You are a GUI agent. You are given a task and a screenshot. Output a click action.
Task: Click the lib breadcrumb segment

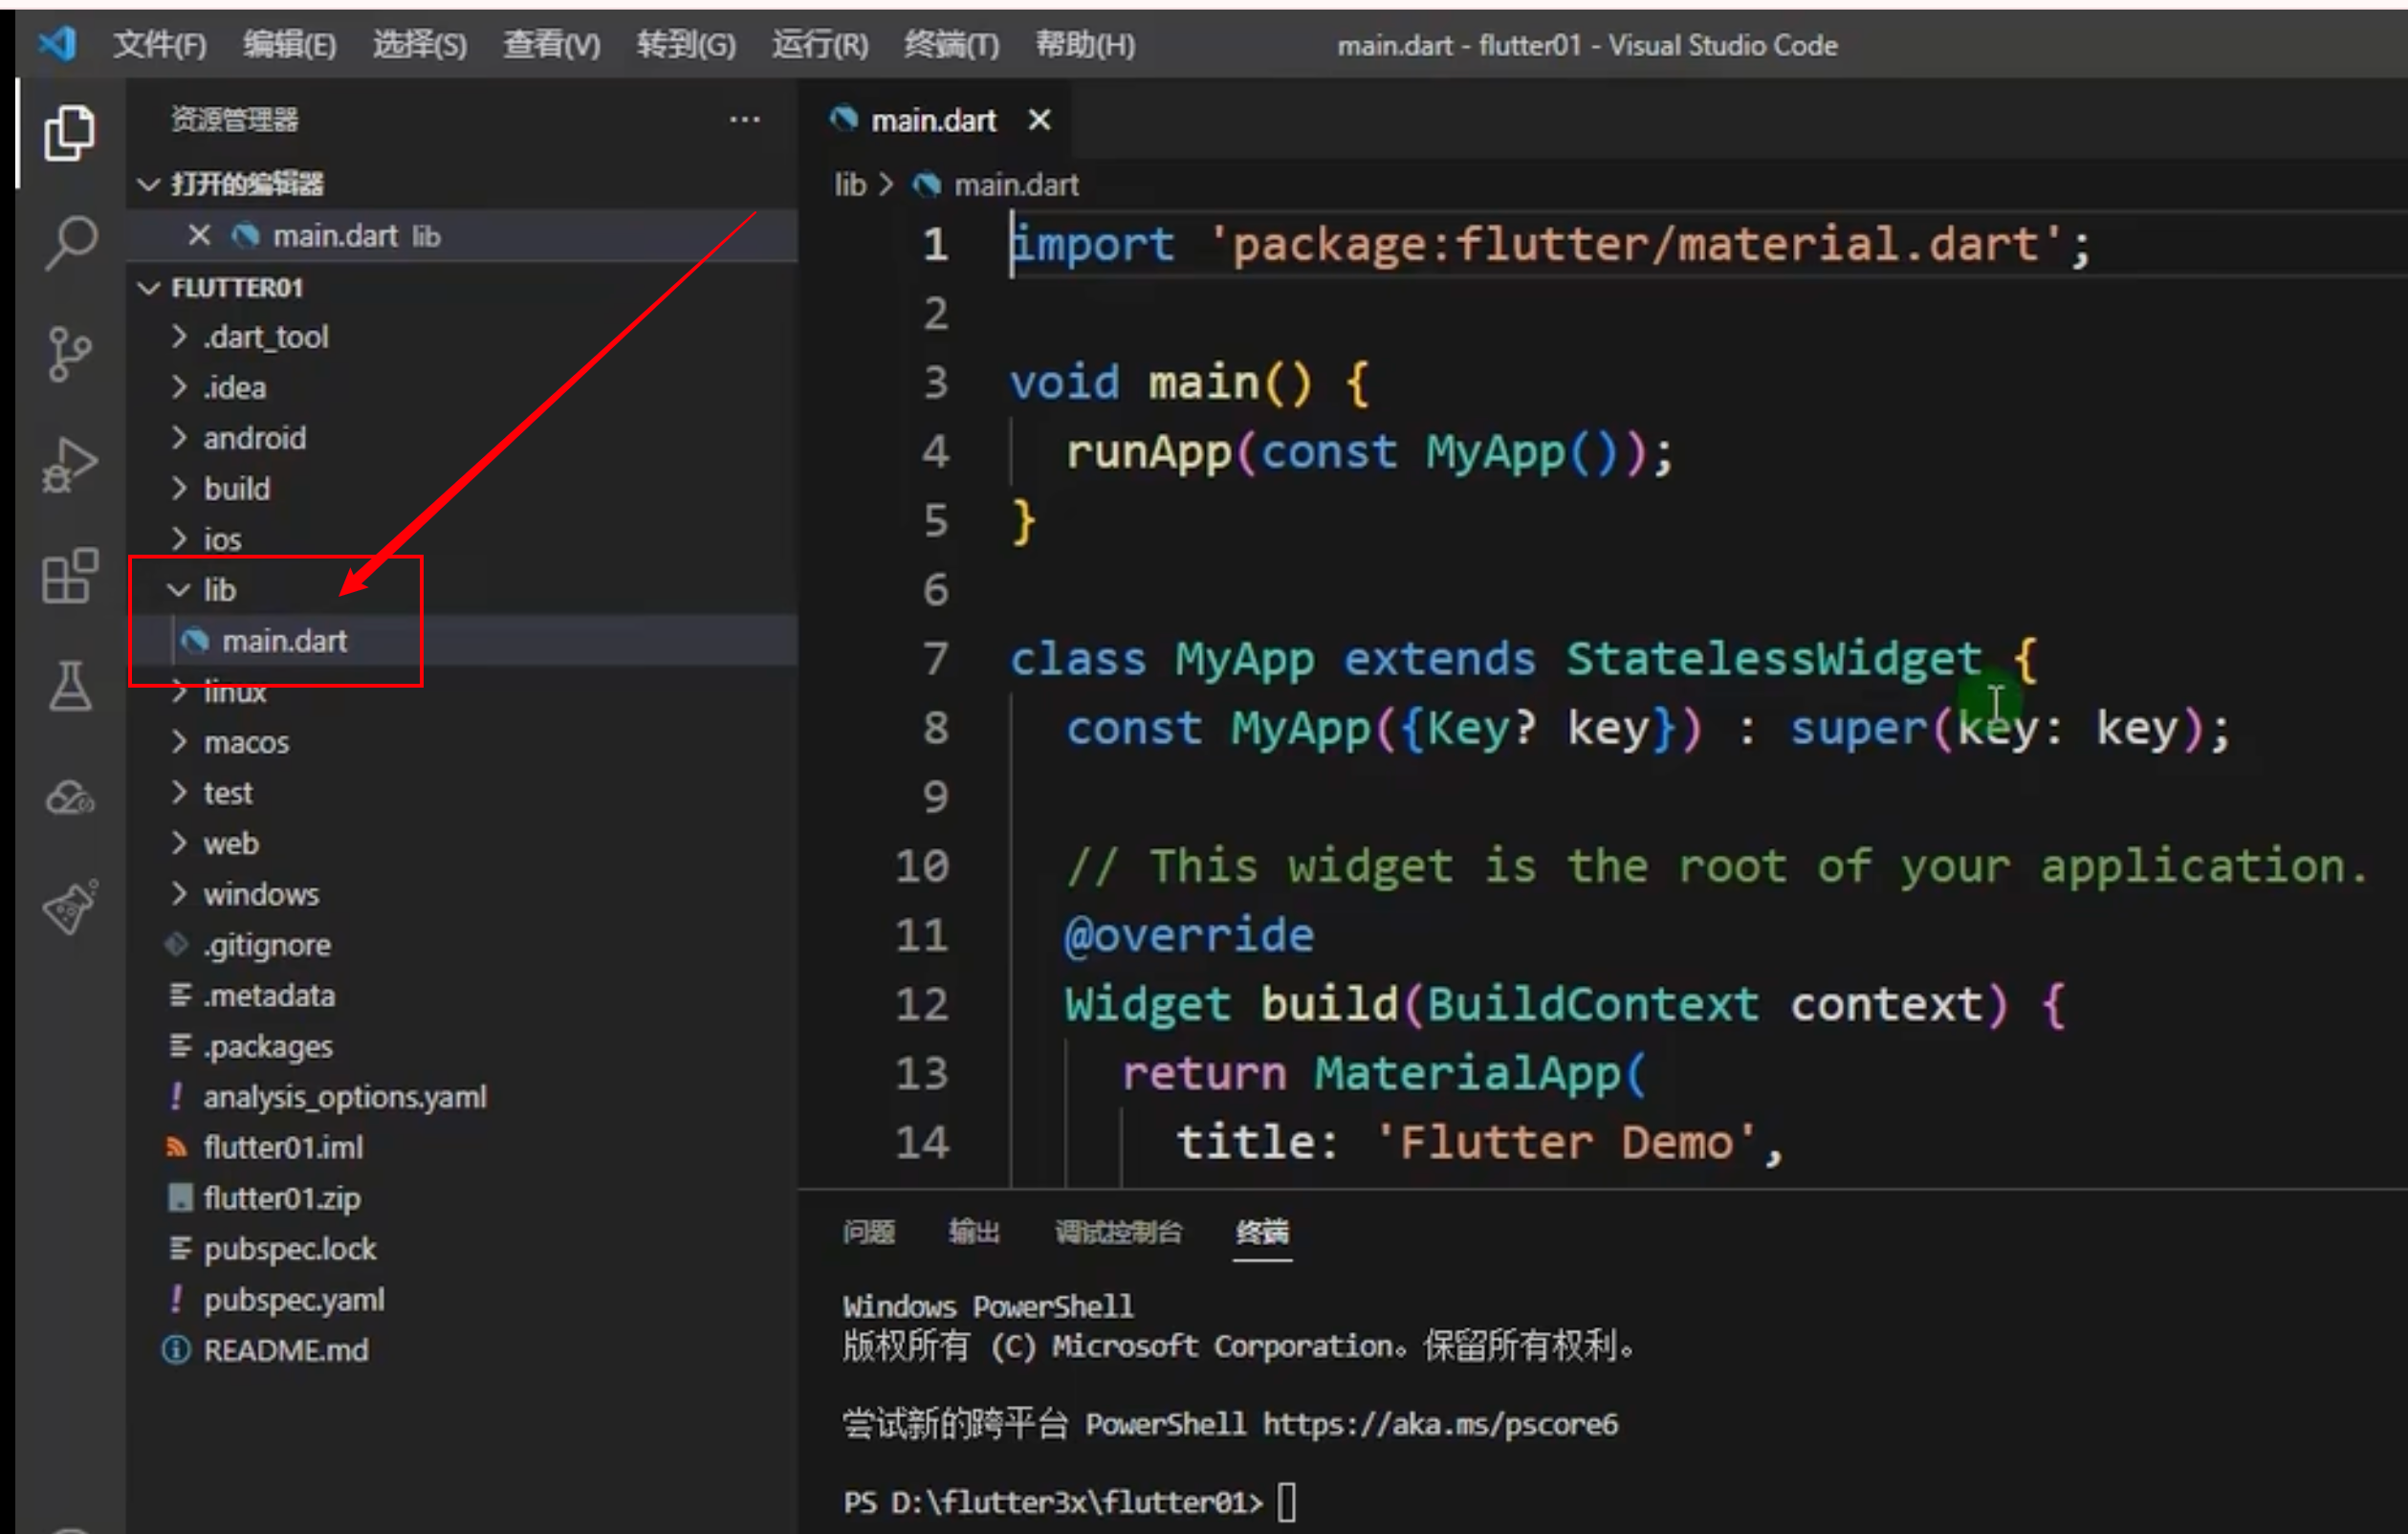850,185
